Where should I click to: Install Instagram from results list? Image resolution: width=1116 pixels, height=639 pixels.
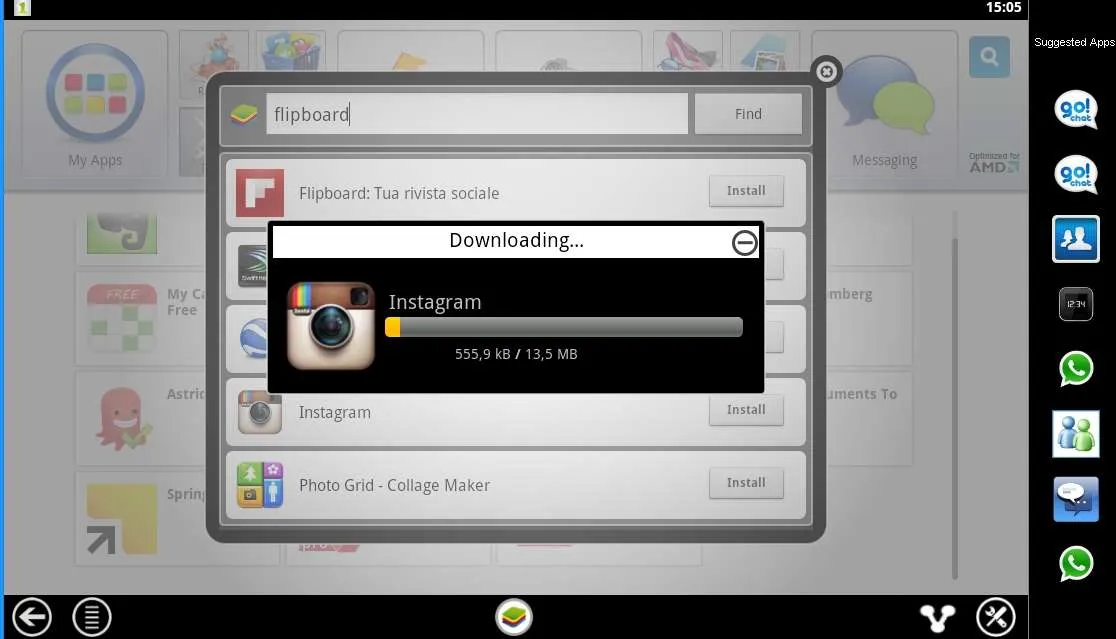point(746,410)
